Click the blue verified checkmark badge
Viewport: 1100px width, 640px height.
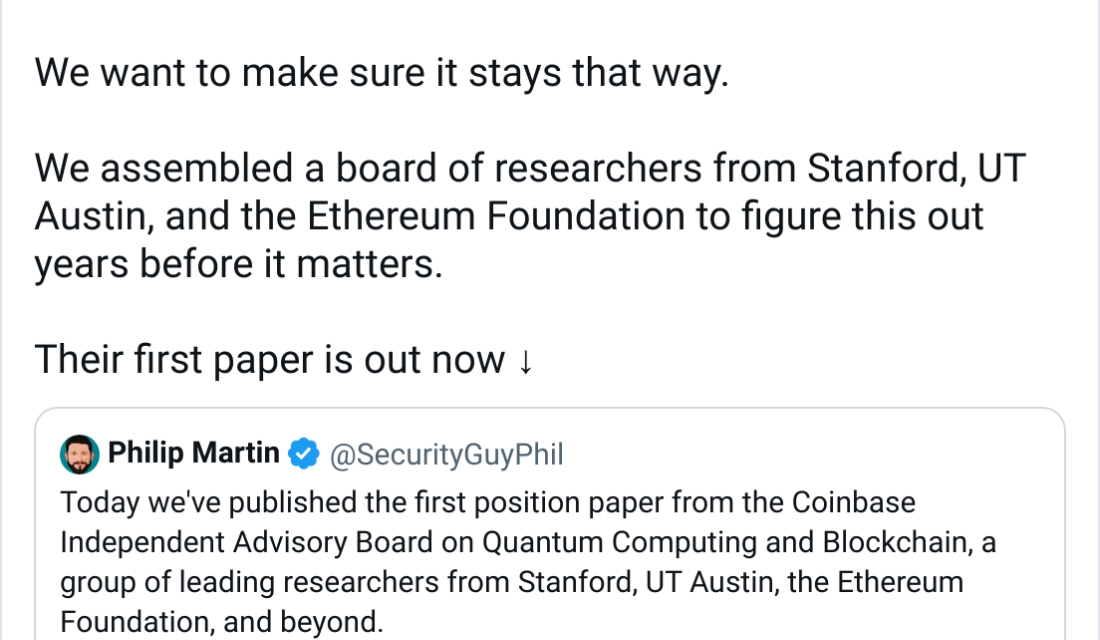click(303, 453)
